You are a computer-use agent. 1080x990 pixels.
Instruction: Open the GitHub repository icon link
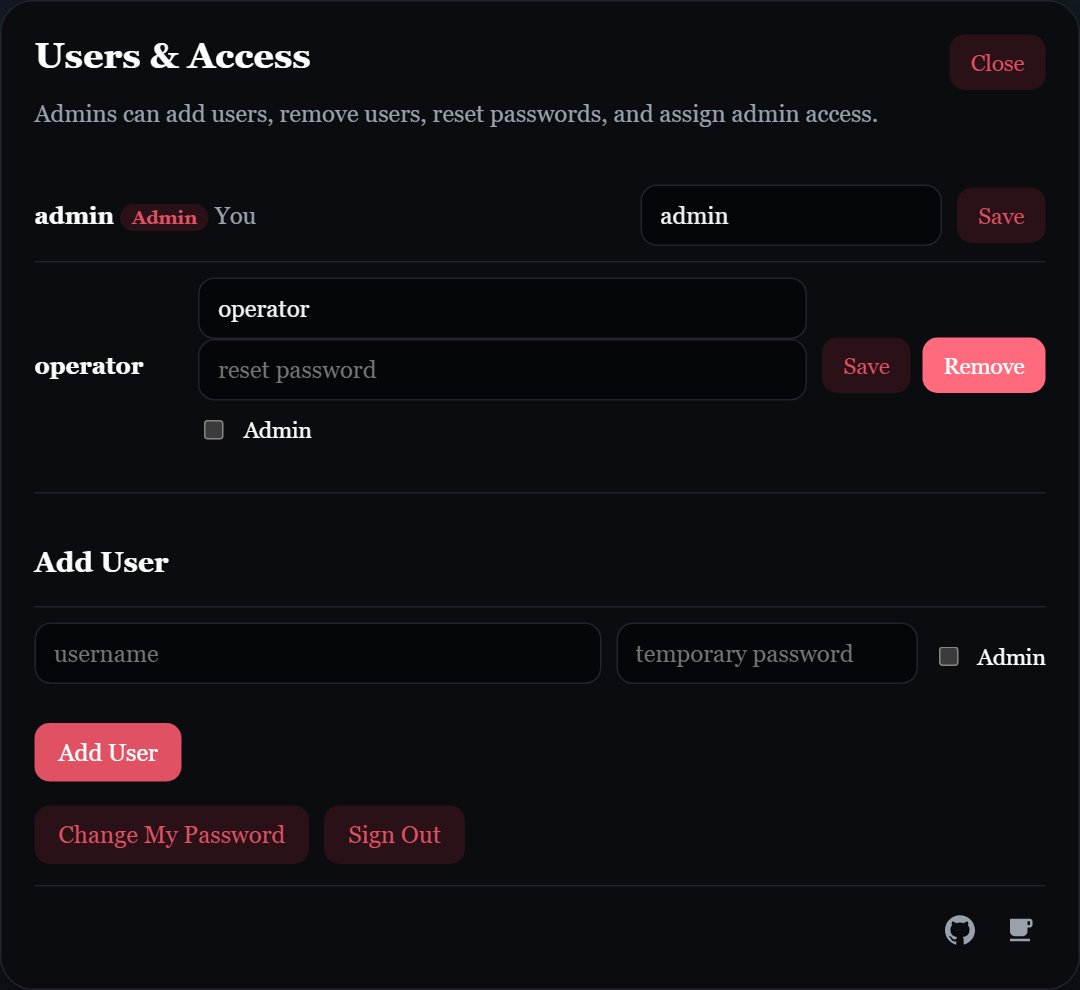[959, 930]
